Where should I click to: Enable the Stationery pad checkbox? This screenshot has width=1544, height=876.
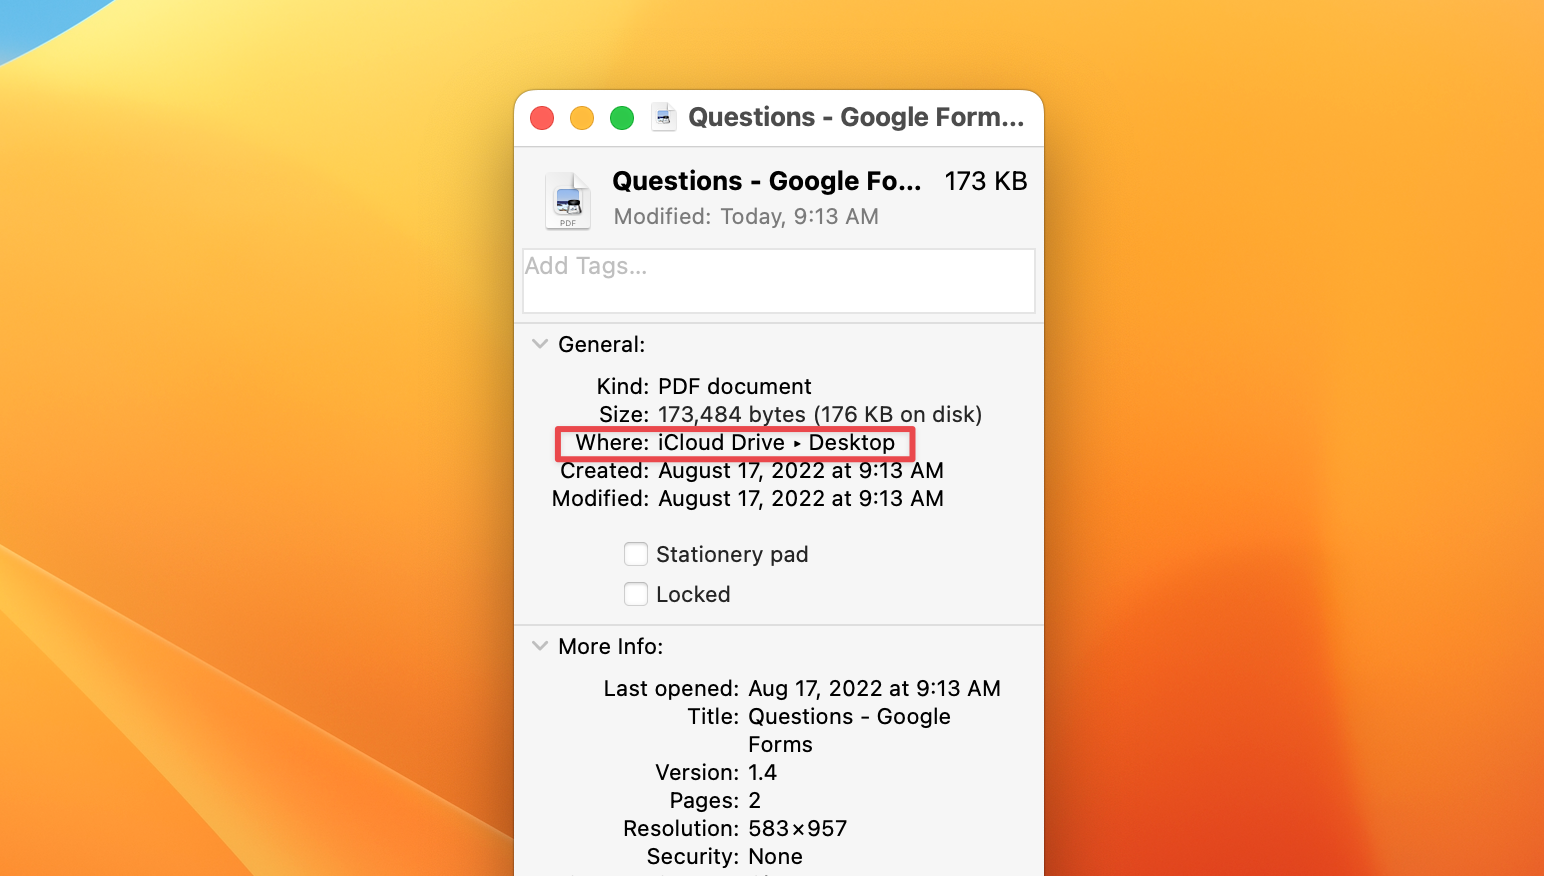(x=636, y=554)
